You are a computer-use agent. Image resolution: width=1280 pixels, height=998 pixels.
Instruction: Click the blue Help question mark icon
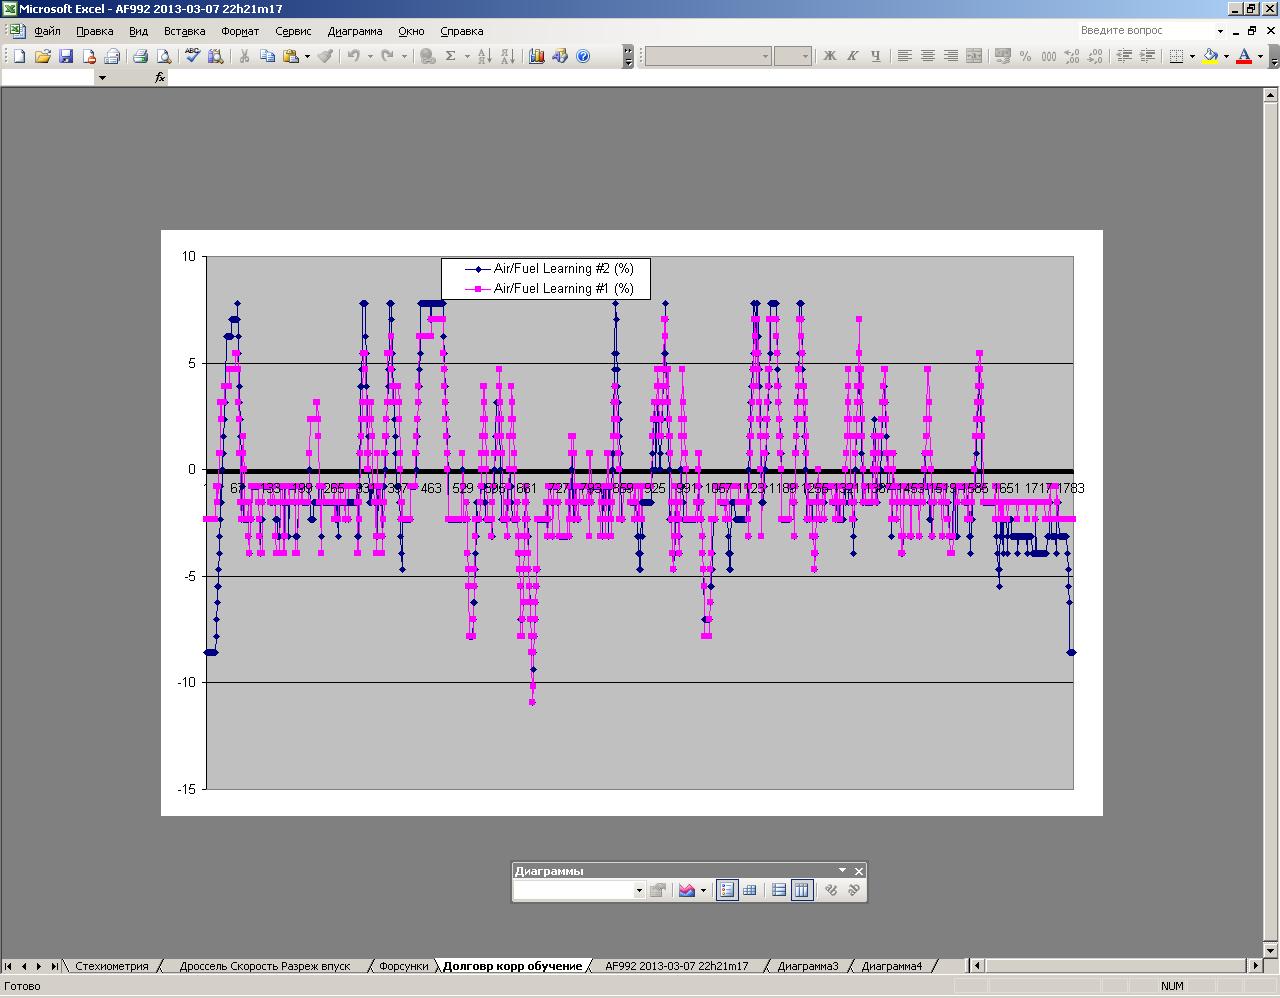click(x=584, y=56)
